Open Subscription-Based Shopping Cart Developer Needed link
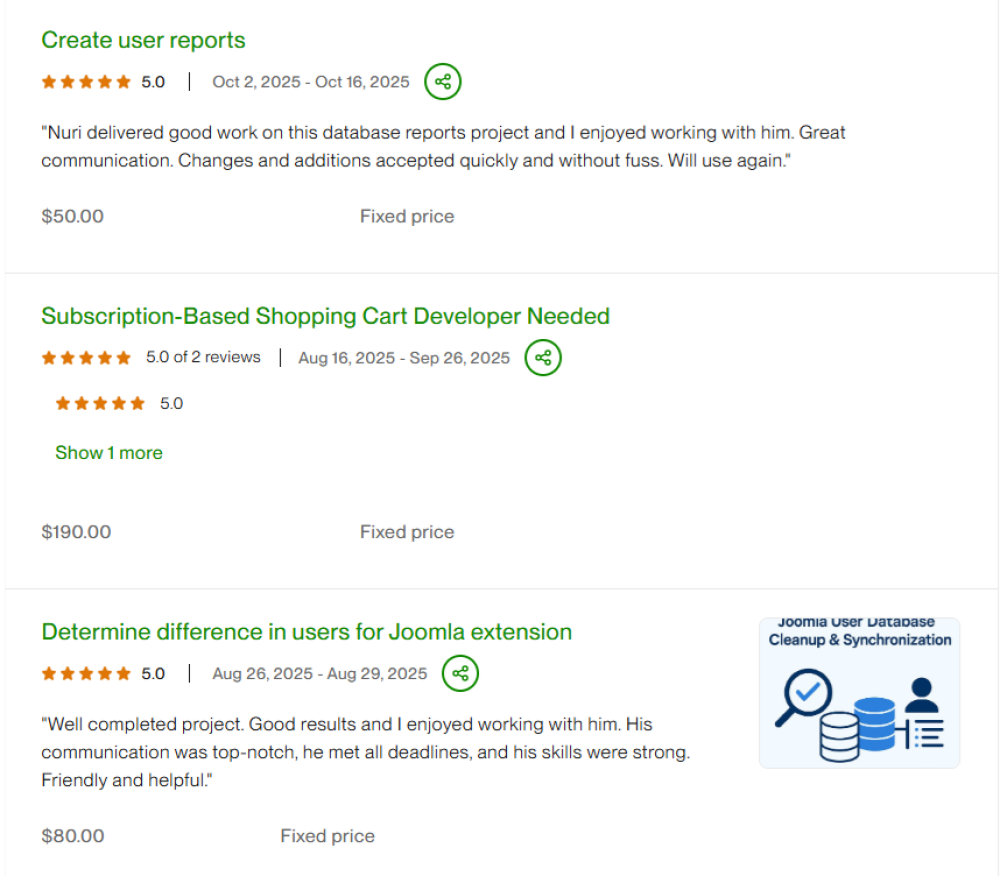Viewport: 1000px width, 876px height. (325, 316)
